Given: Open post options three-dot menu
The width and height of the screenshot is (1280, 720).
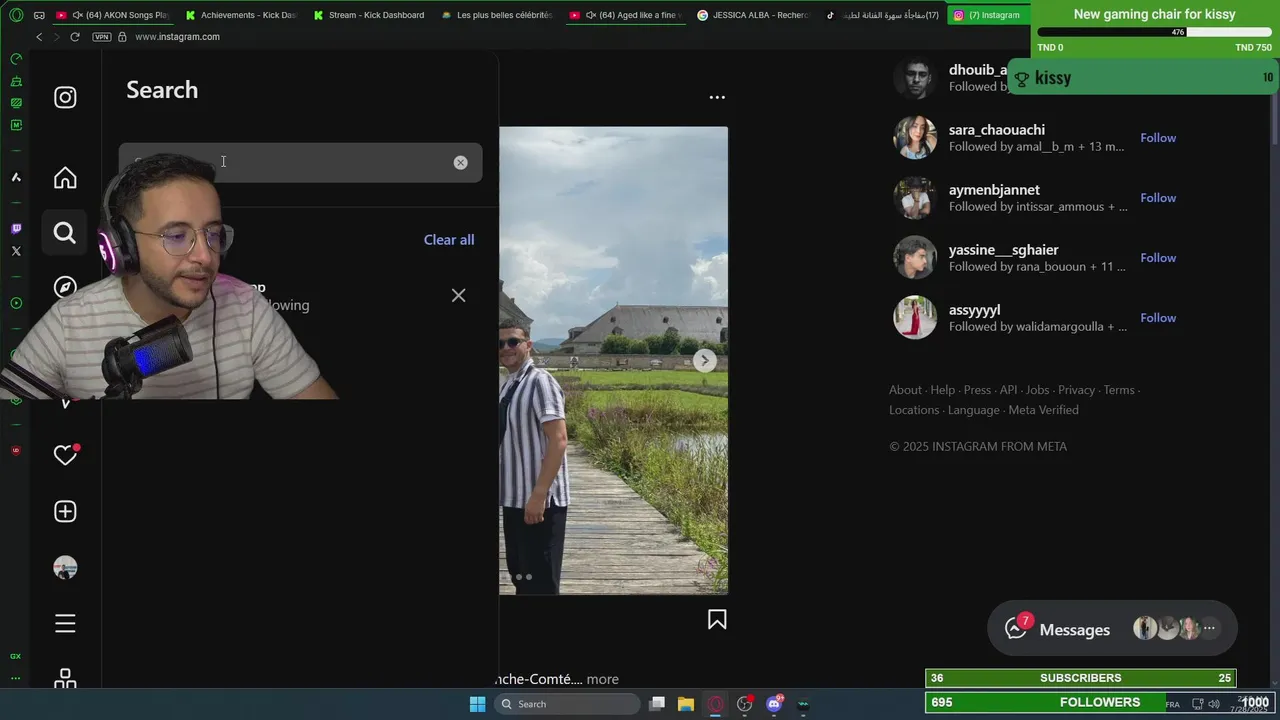Looking at the screenshot, I should tap(717, 97).
